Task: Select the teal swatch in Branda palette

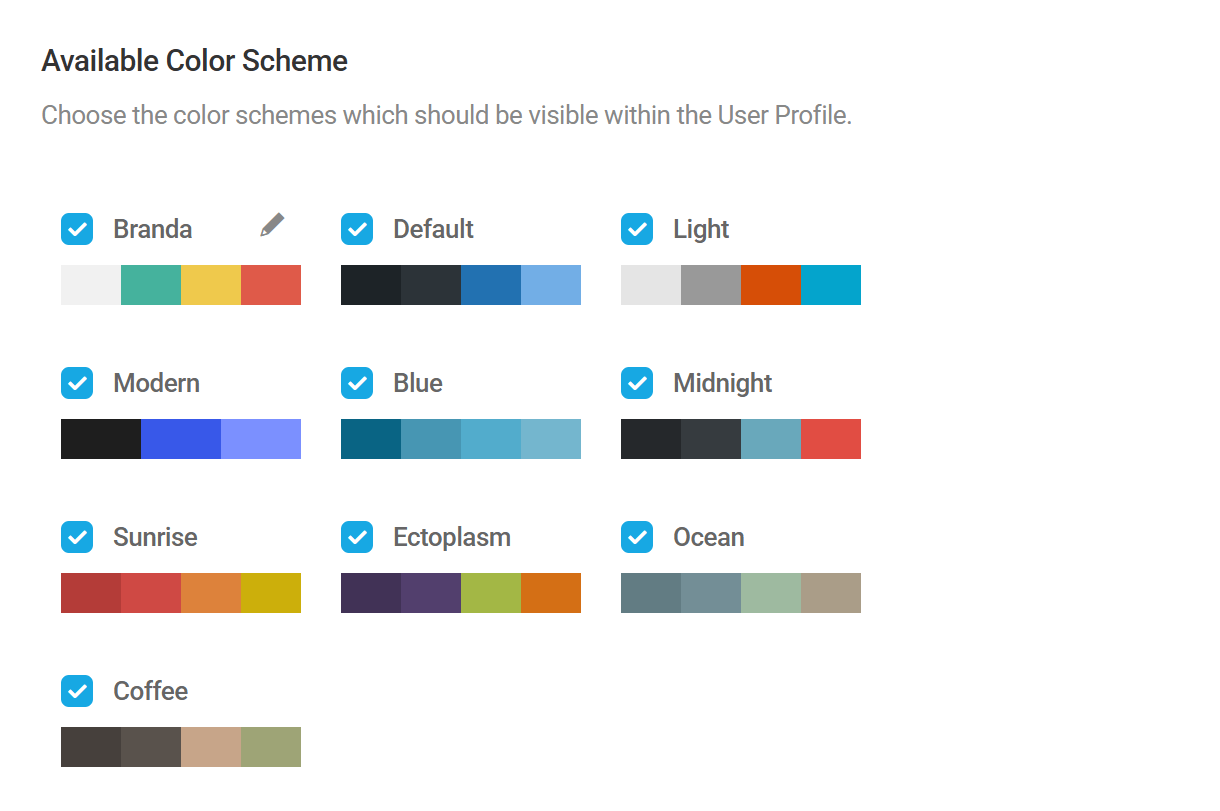Action: point(150,285)
